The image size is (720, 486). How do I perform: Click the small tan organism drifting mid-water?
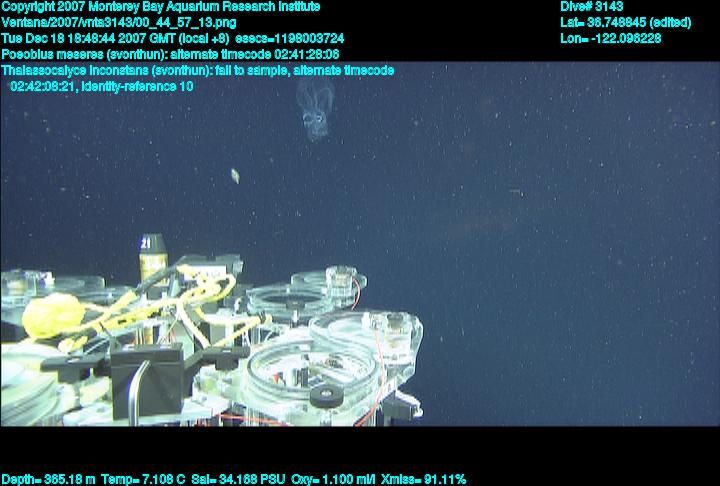pos(234,175)
